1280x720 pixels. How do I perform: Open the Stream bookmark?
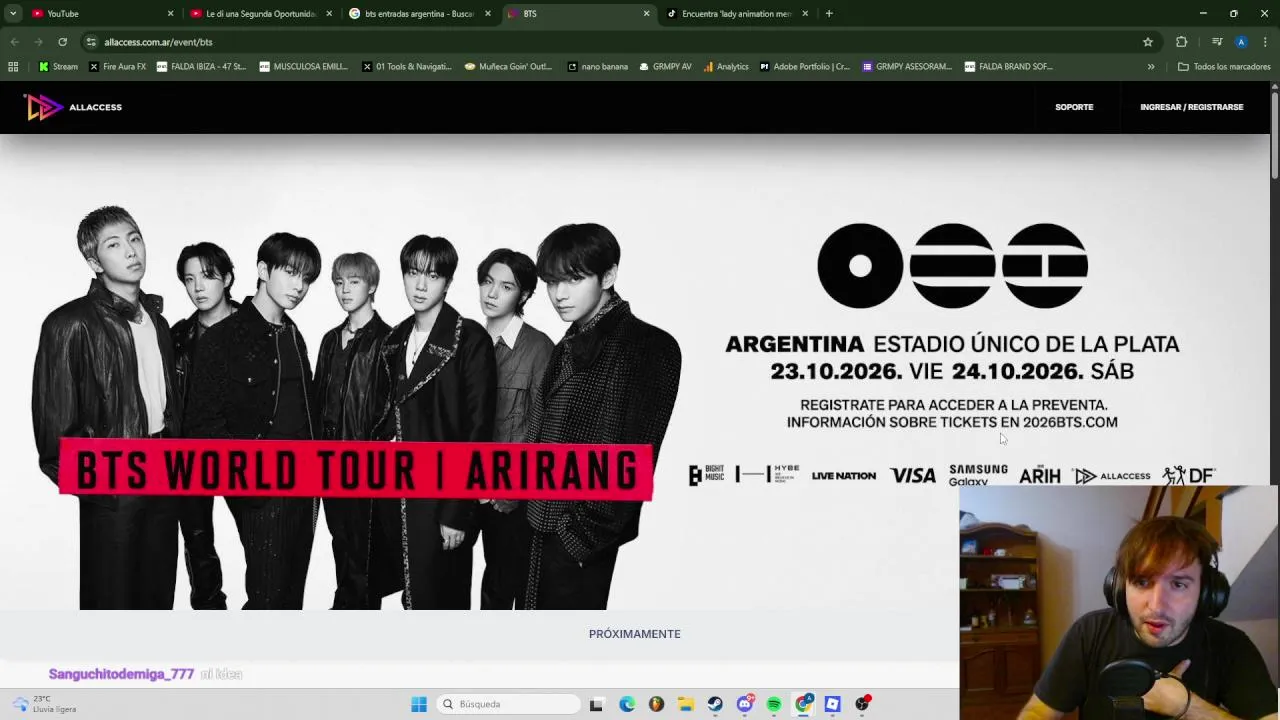coord(58,67)
